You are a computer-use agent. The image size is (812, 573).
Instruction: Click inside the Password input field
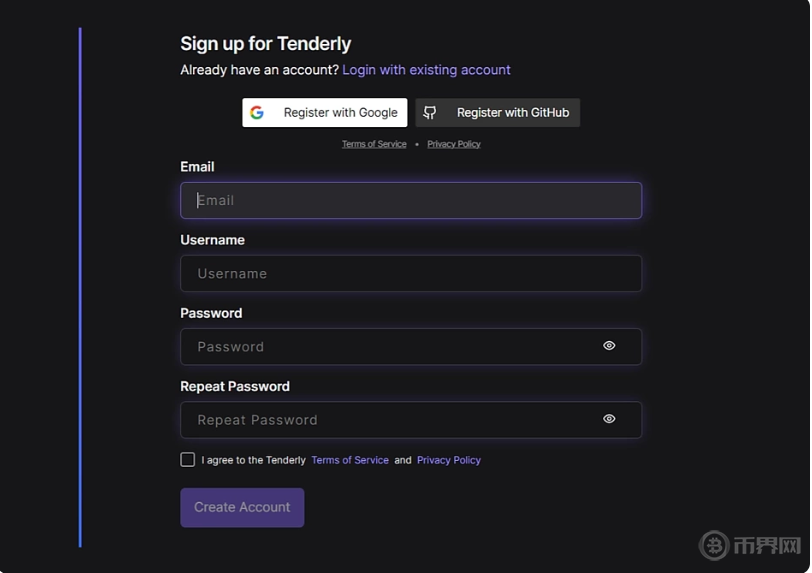pos(390,346)
